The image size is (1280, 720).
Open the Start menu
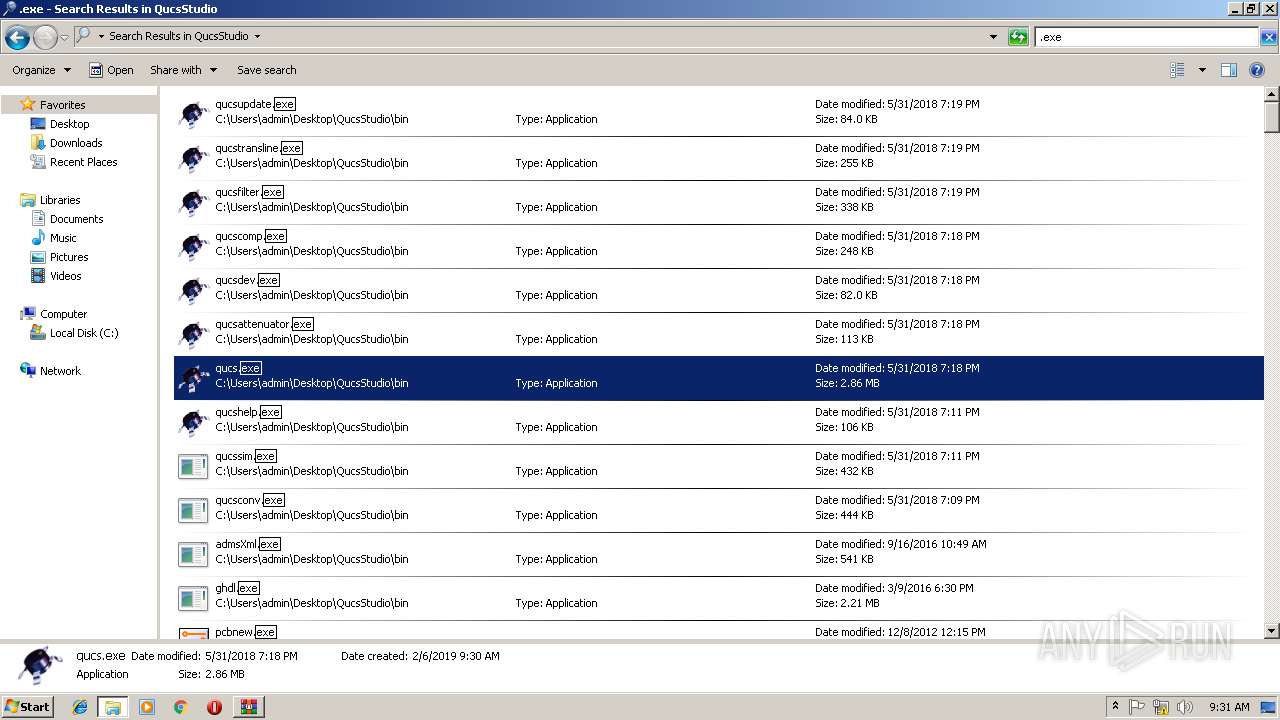[x=28, y=706]
